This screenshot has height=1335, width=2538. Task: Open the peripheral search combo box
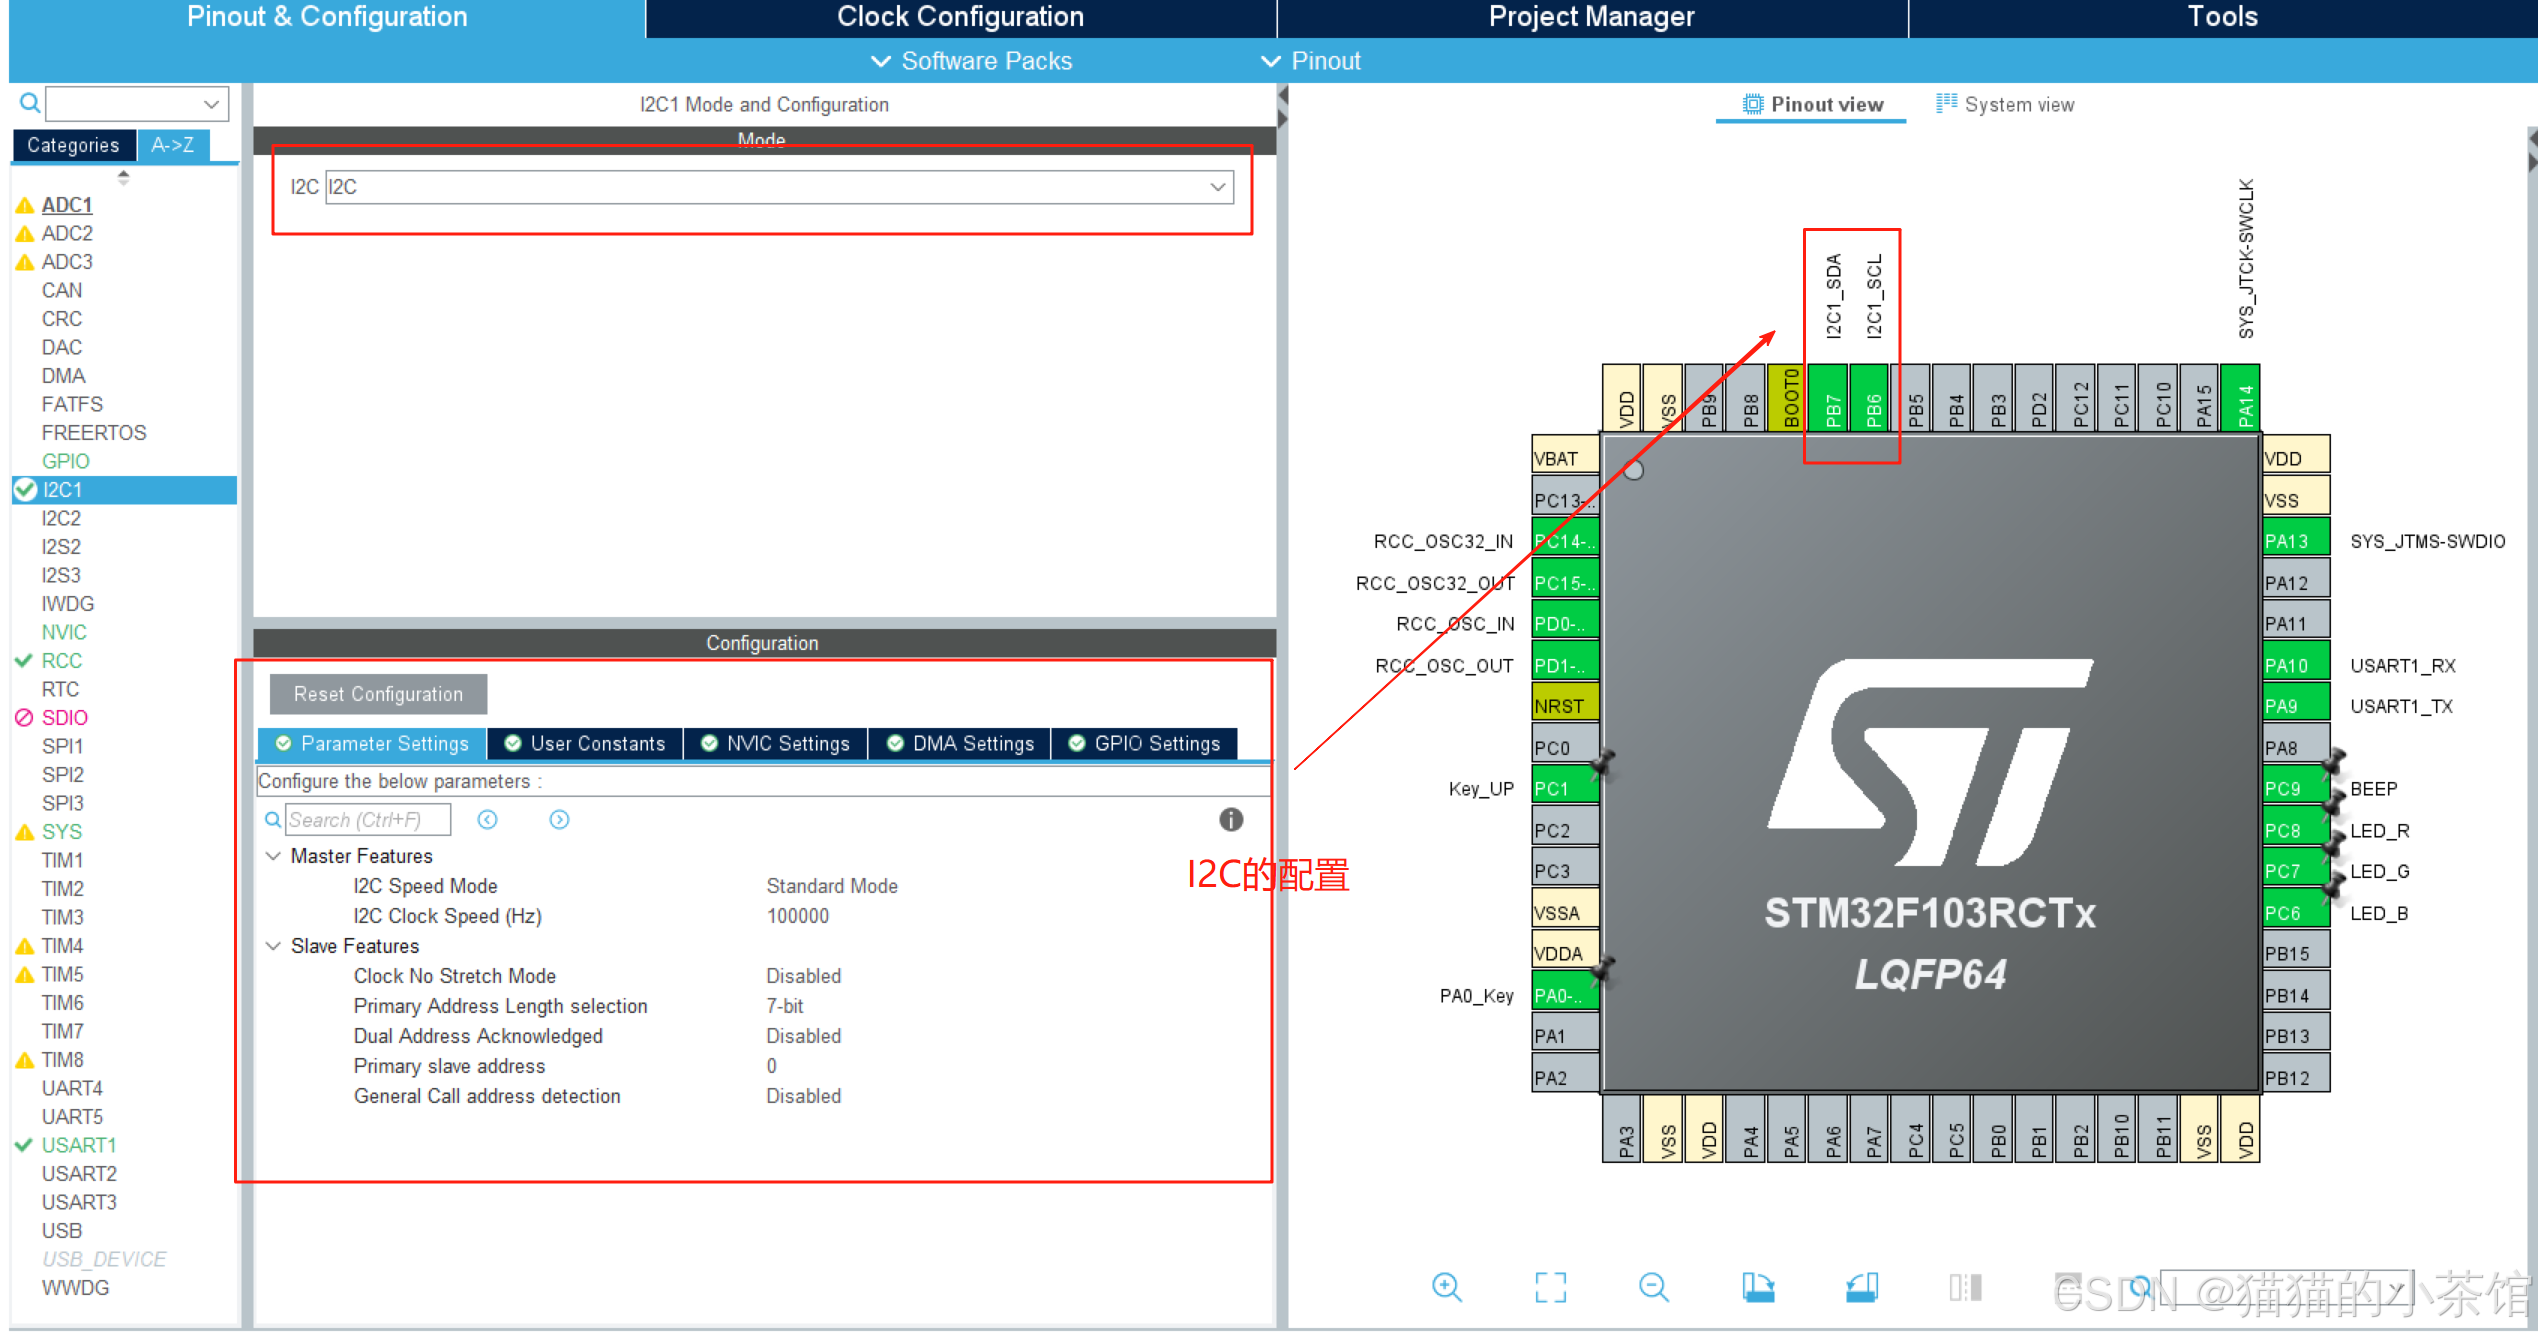[x=137, y=103]
